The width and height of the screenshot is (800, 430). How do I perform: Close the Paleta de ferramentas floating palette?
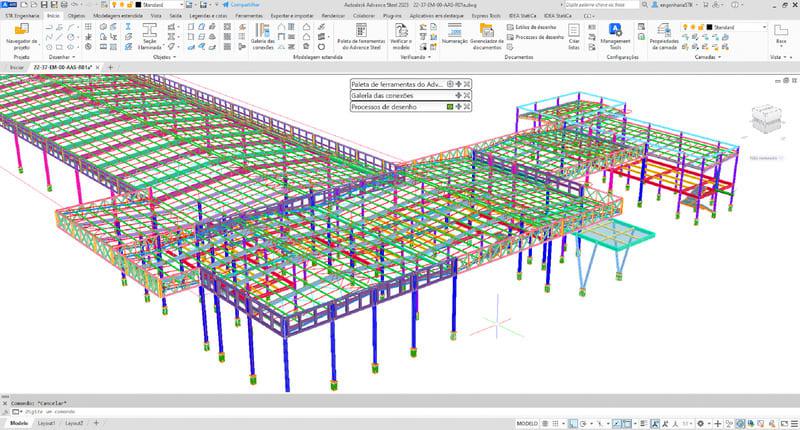[x=467, y=84]
